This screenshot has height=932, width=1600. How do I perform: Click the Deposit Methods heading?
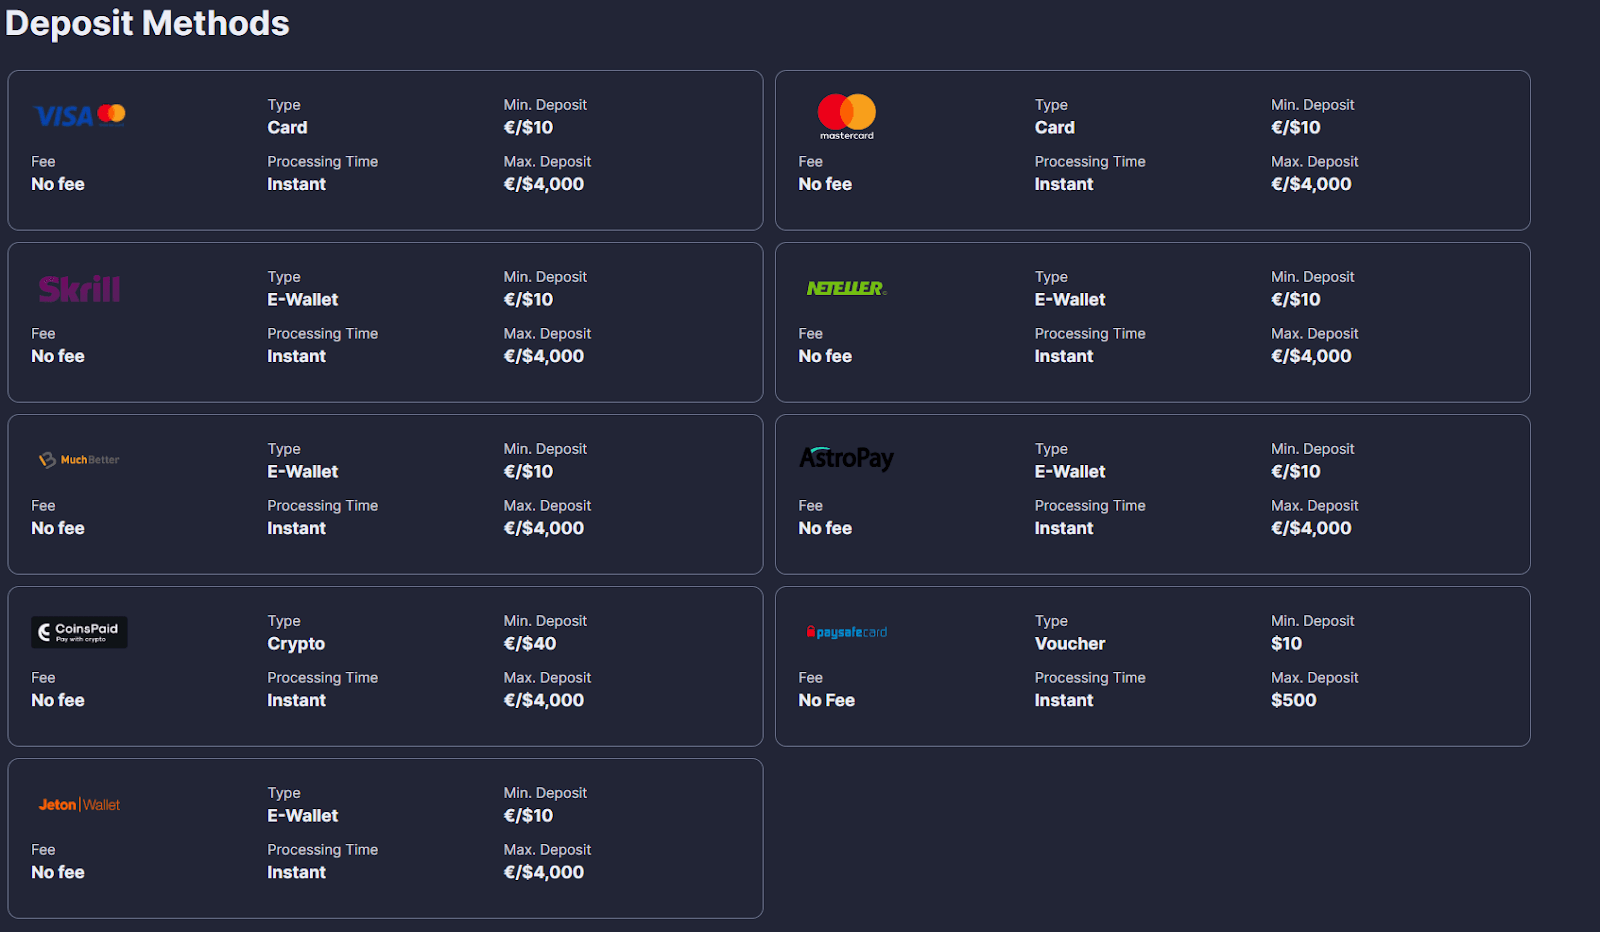point(147,23)
